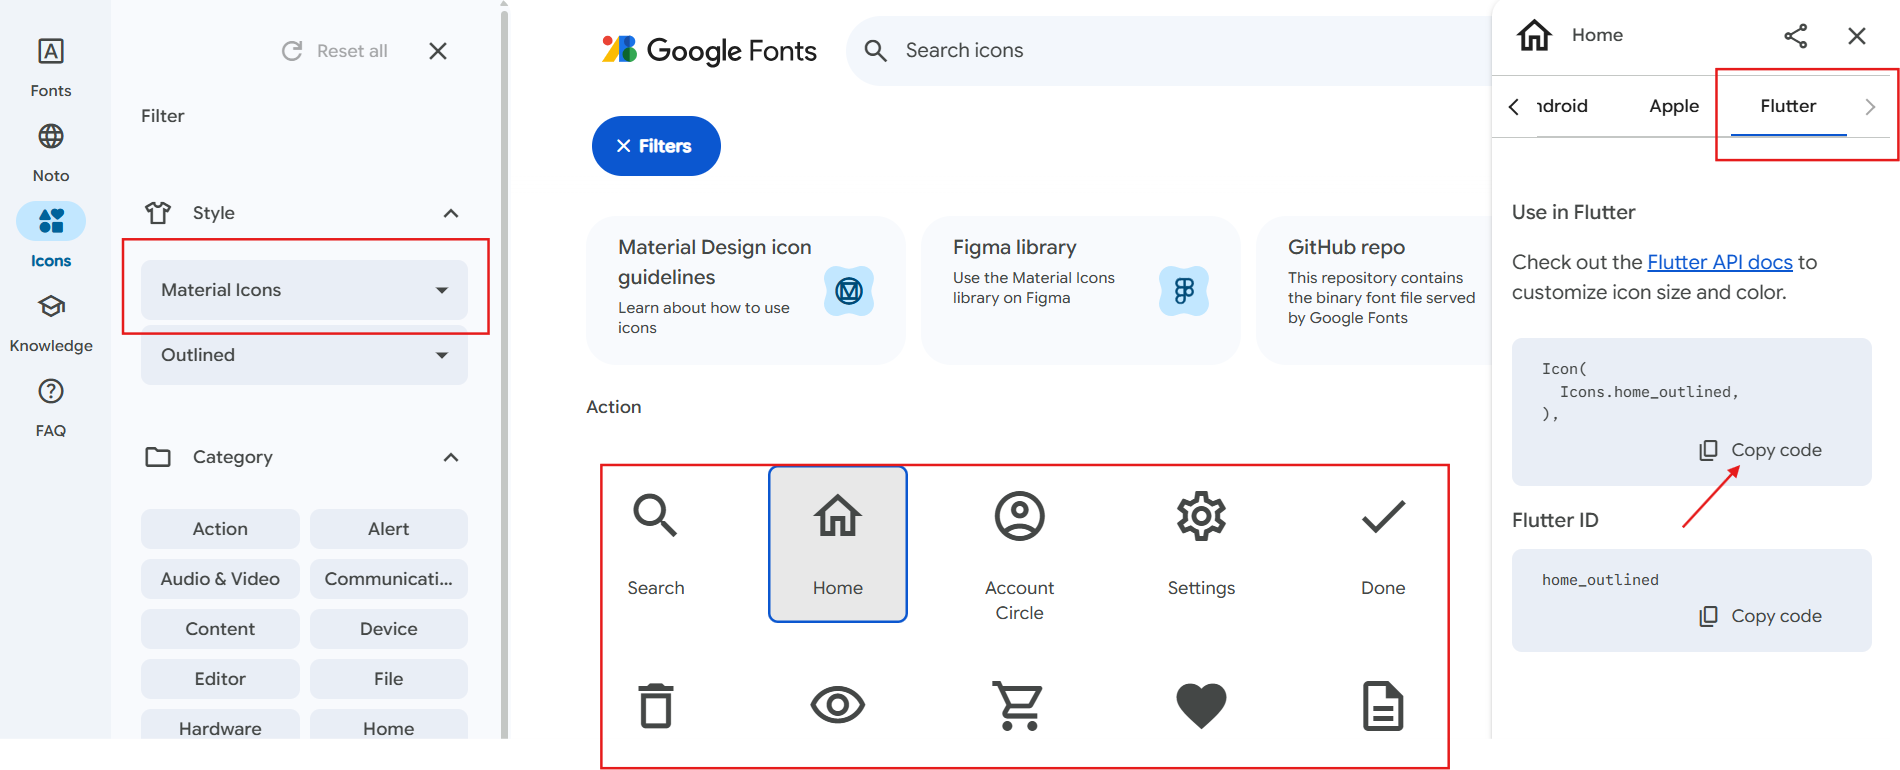The image size is (1900, 770).
Task: Click the Google Fonts logo
Action: pyautogui.click(x=709, y=50)
